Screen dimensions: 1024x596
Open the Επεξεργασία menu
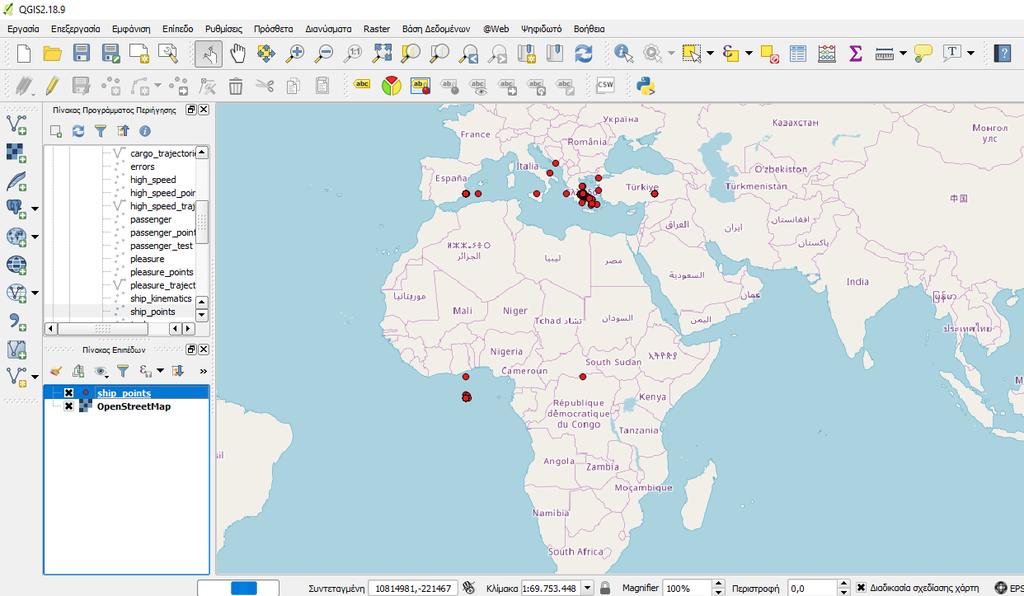click(76, 29)
